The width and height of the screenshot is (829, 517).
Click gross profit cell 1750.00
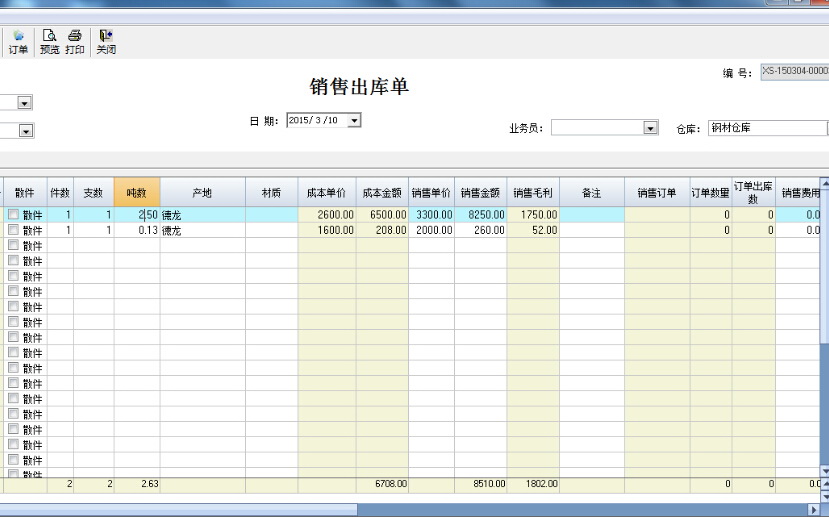tap(533, 215)
